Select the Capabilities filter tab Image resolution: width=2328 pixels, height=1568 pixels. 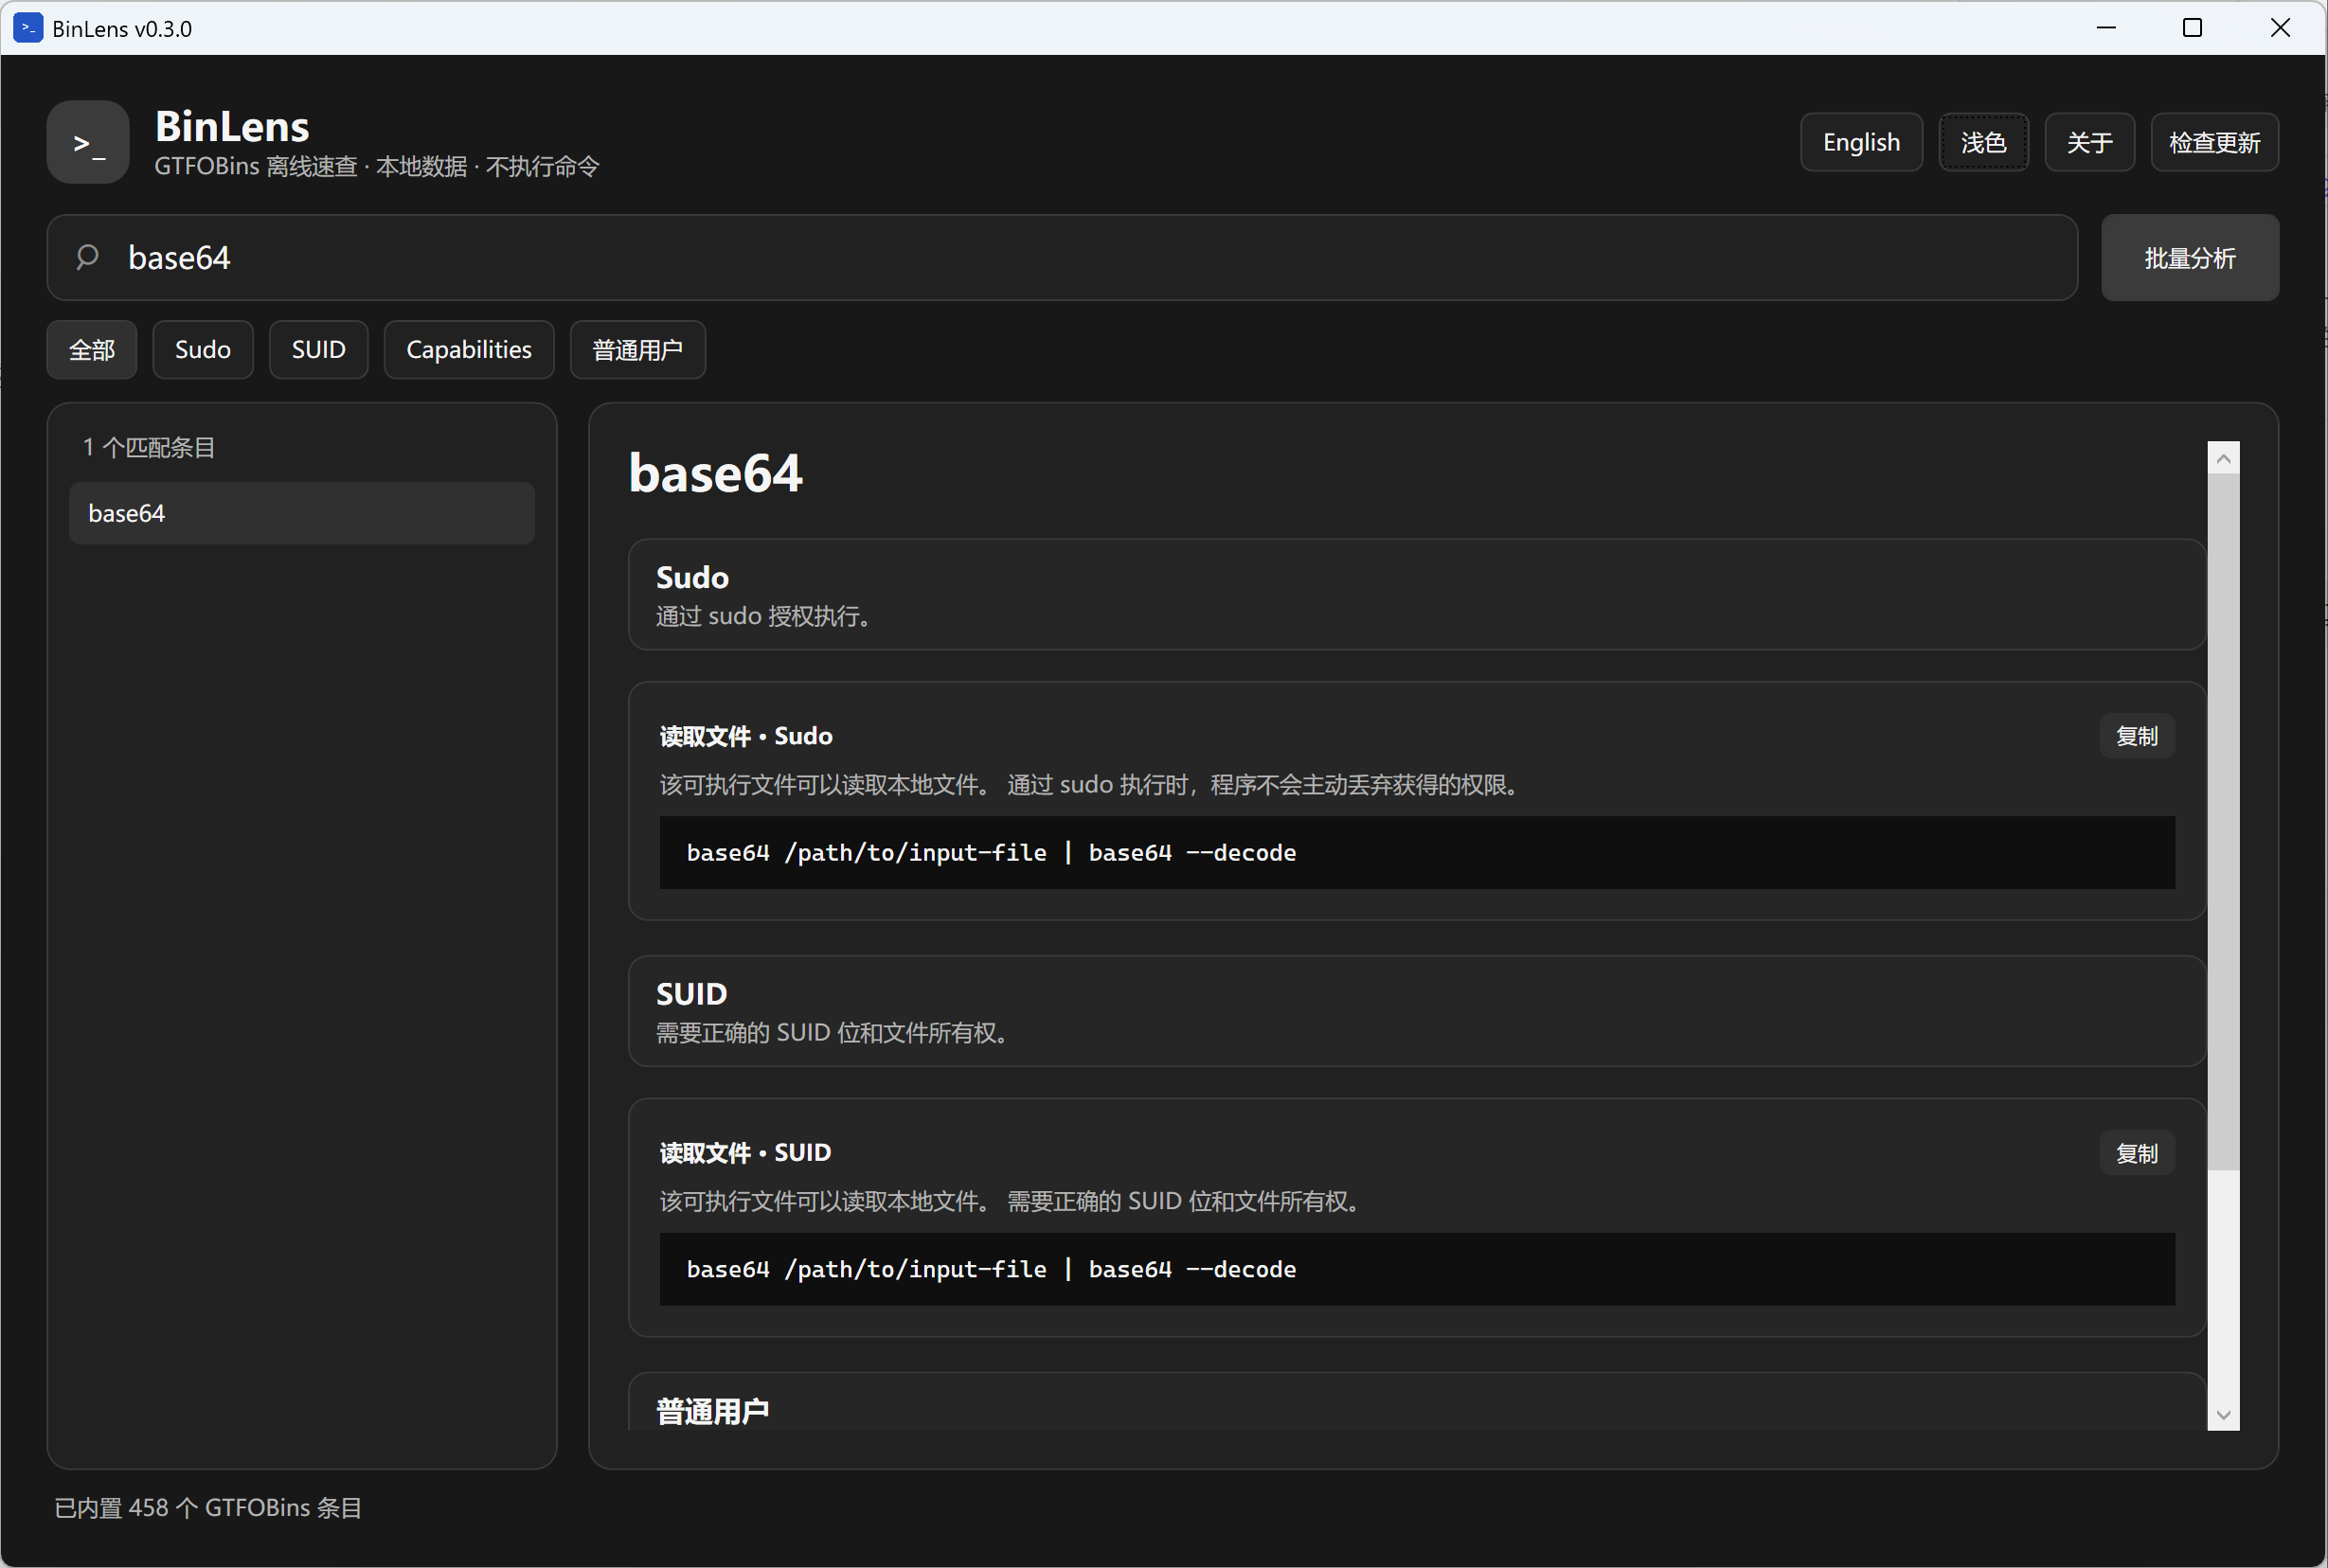tap(469, 350)
